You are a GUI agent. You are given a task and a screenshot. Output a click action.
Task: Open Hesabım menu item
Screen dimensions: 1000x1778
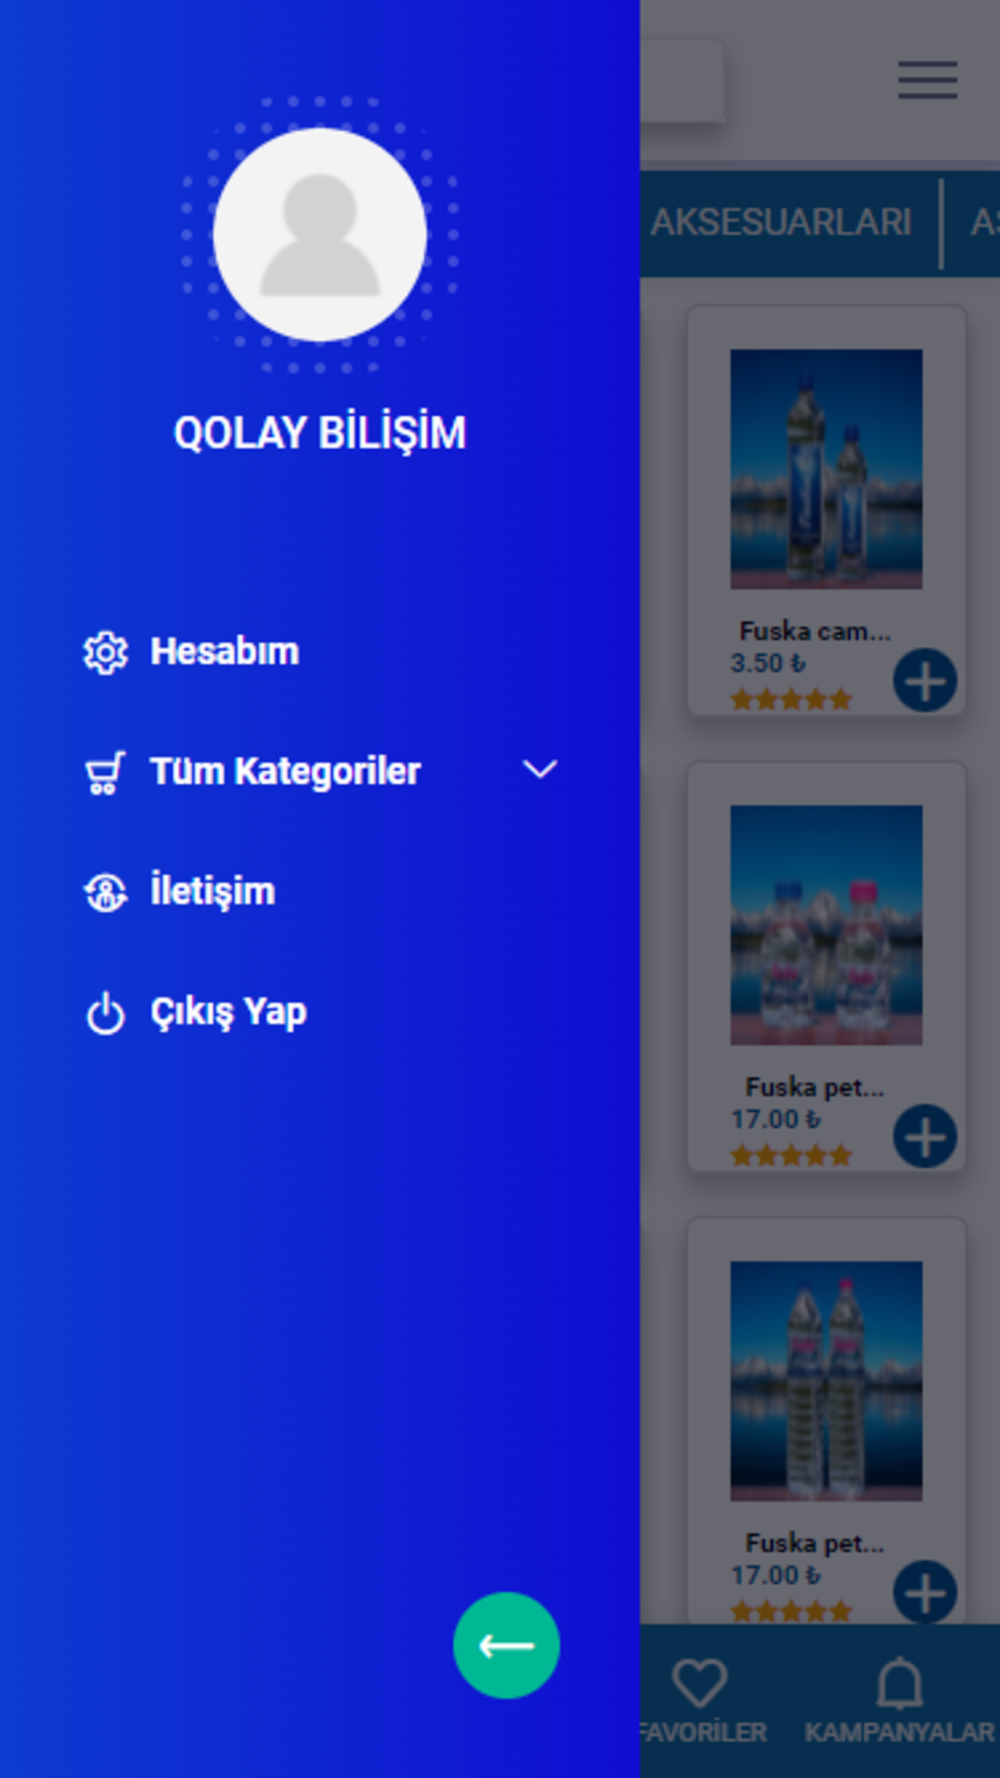(x=224, y=651)
